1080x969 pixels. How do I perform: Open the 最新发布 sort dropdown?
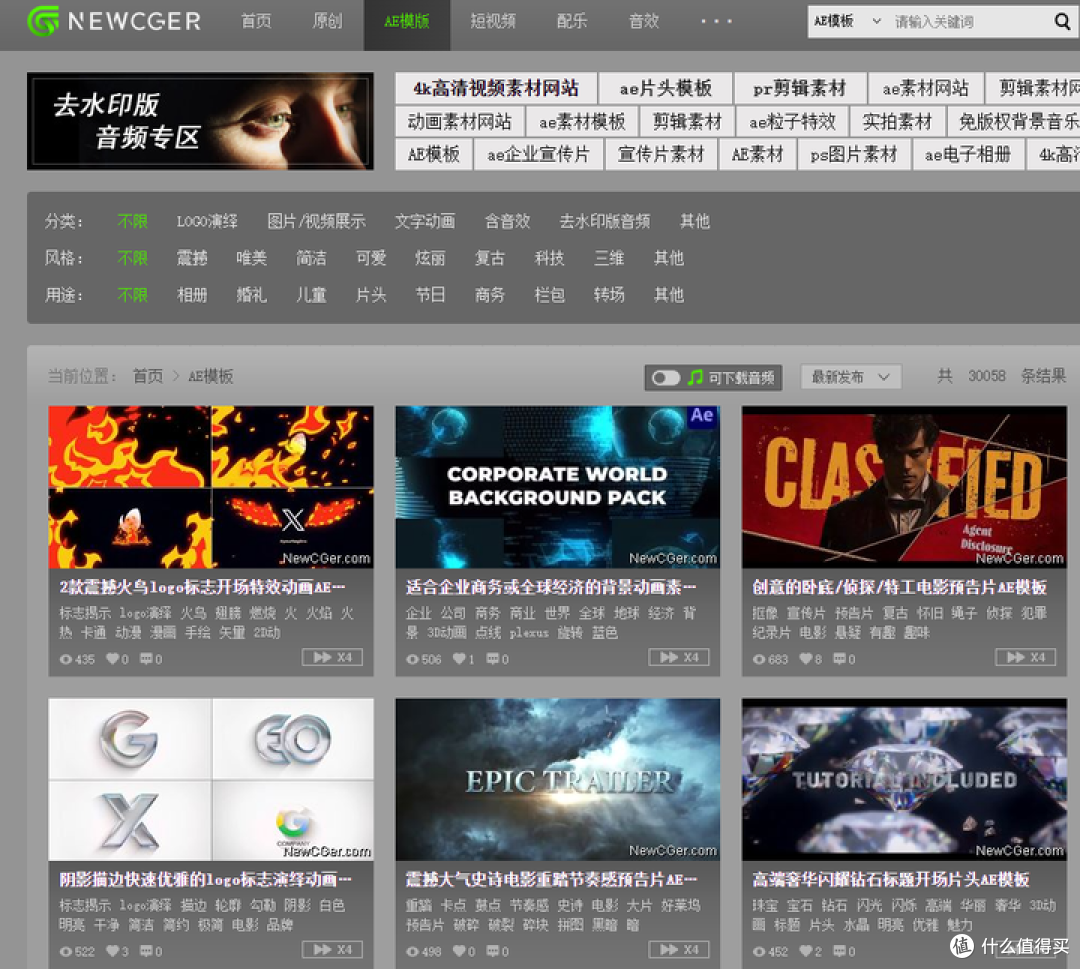click(851, 377)
